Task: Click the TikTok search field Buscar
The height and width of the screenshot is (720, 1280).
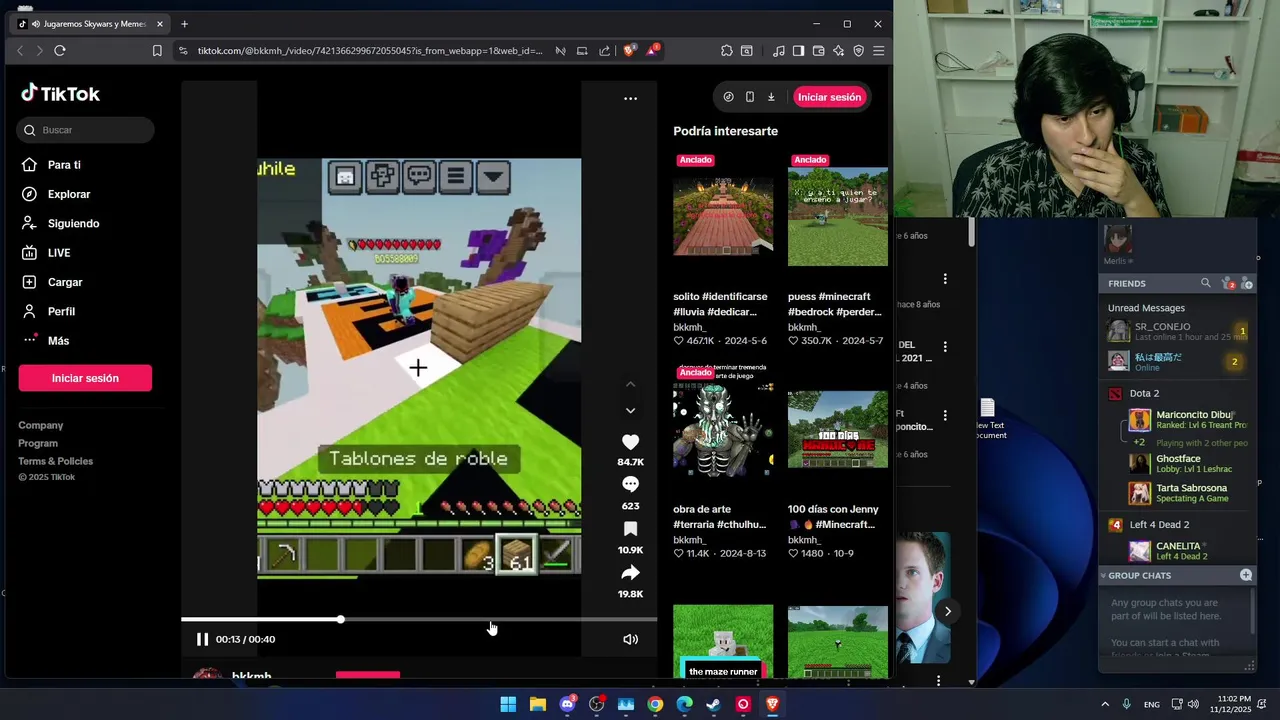Action: (85, 130)
